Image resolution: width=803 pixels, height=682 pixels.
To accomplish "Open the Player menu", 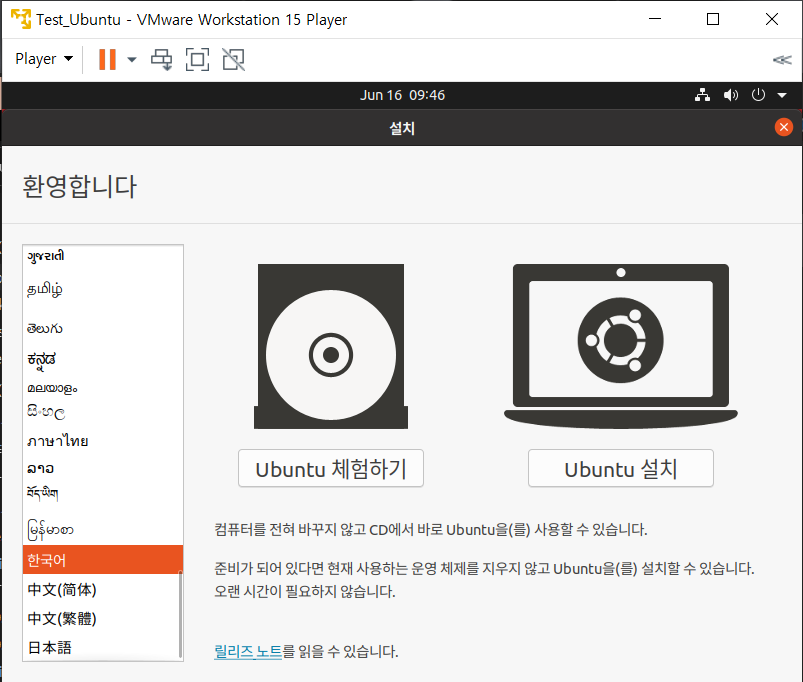I will pyautogui.click(x=44, y=59).
